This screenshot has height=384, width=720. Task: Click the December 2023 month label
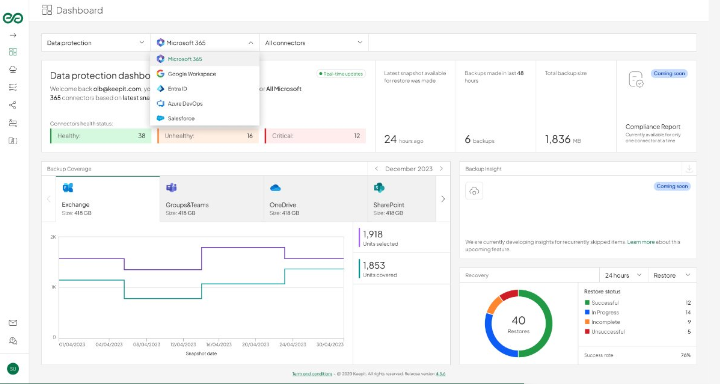pyautogui.click(x=409, y=169)
